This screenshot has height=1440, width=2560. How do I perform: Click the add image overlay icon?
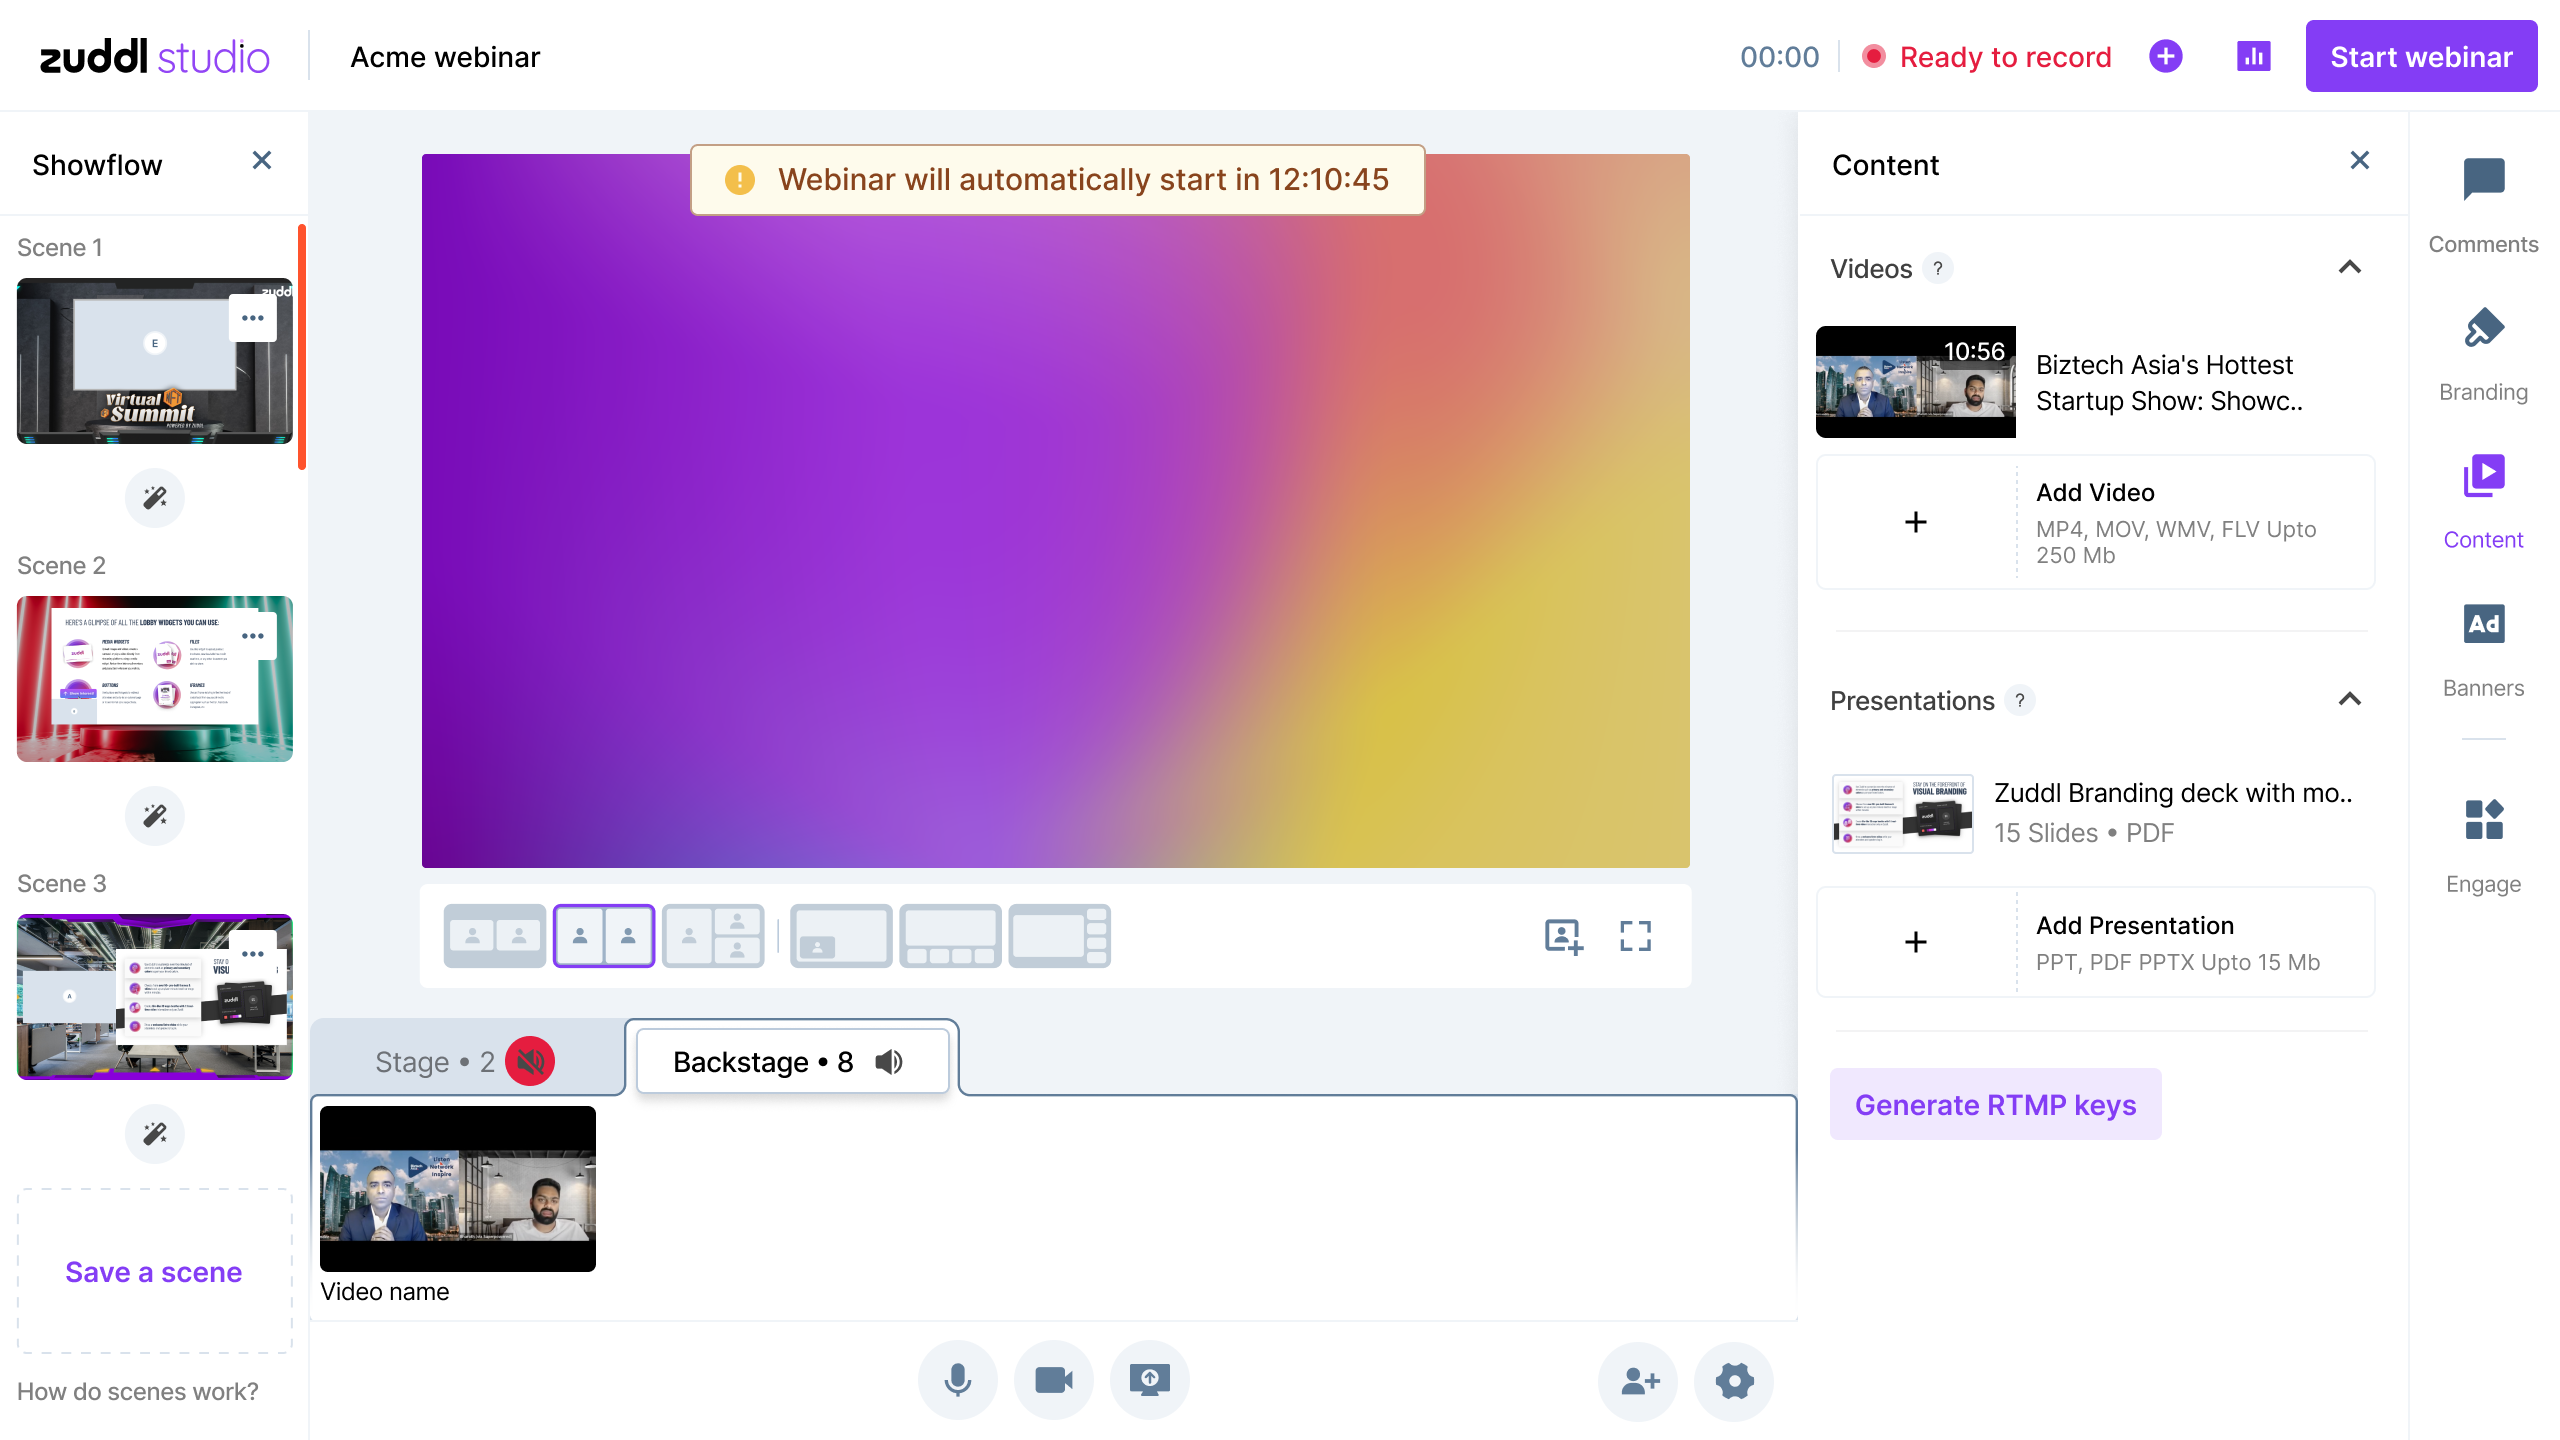pyautogui.click(x=1563, y=936)
